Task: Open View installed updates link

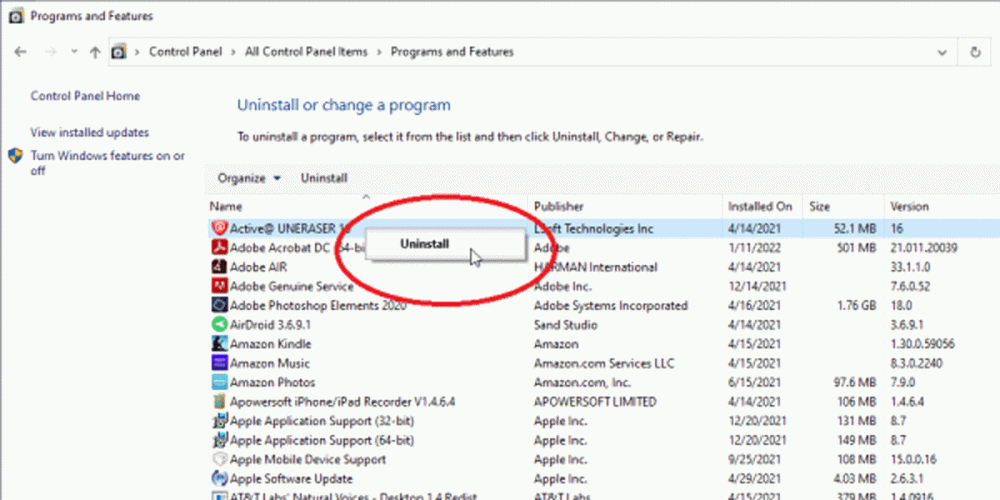Action: pyautogui.click(x=89, y=132)
